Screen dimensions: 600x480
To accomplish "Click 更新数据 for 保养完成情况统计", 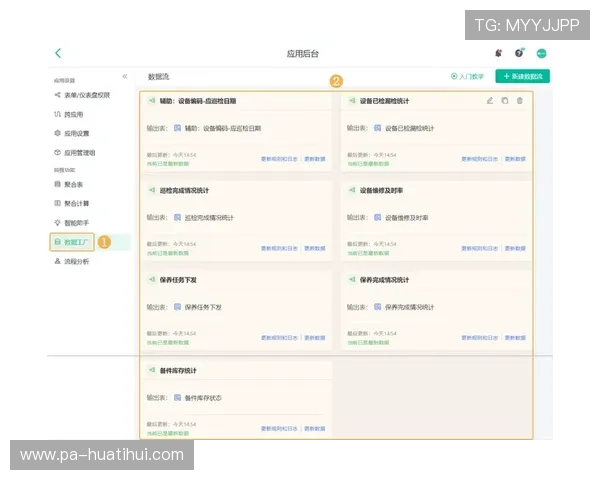I will tap(515, 338).
